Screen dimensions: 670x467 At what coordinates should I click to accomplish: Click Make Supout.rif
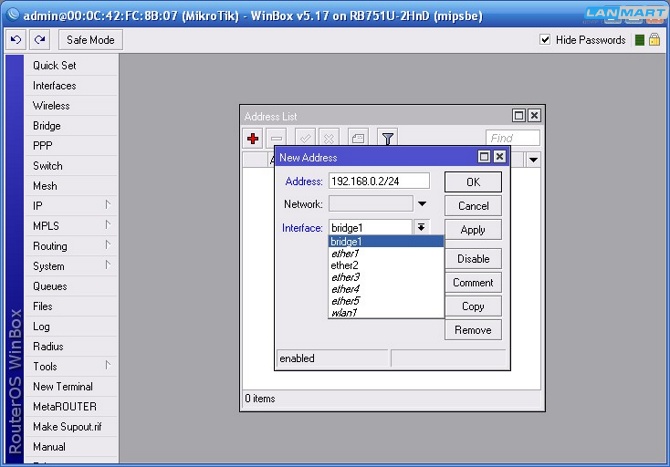71,427
